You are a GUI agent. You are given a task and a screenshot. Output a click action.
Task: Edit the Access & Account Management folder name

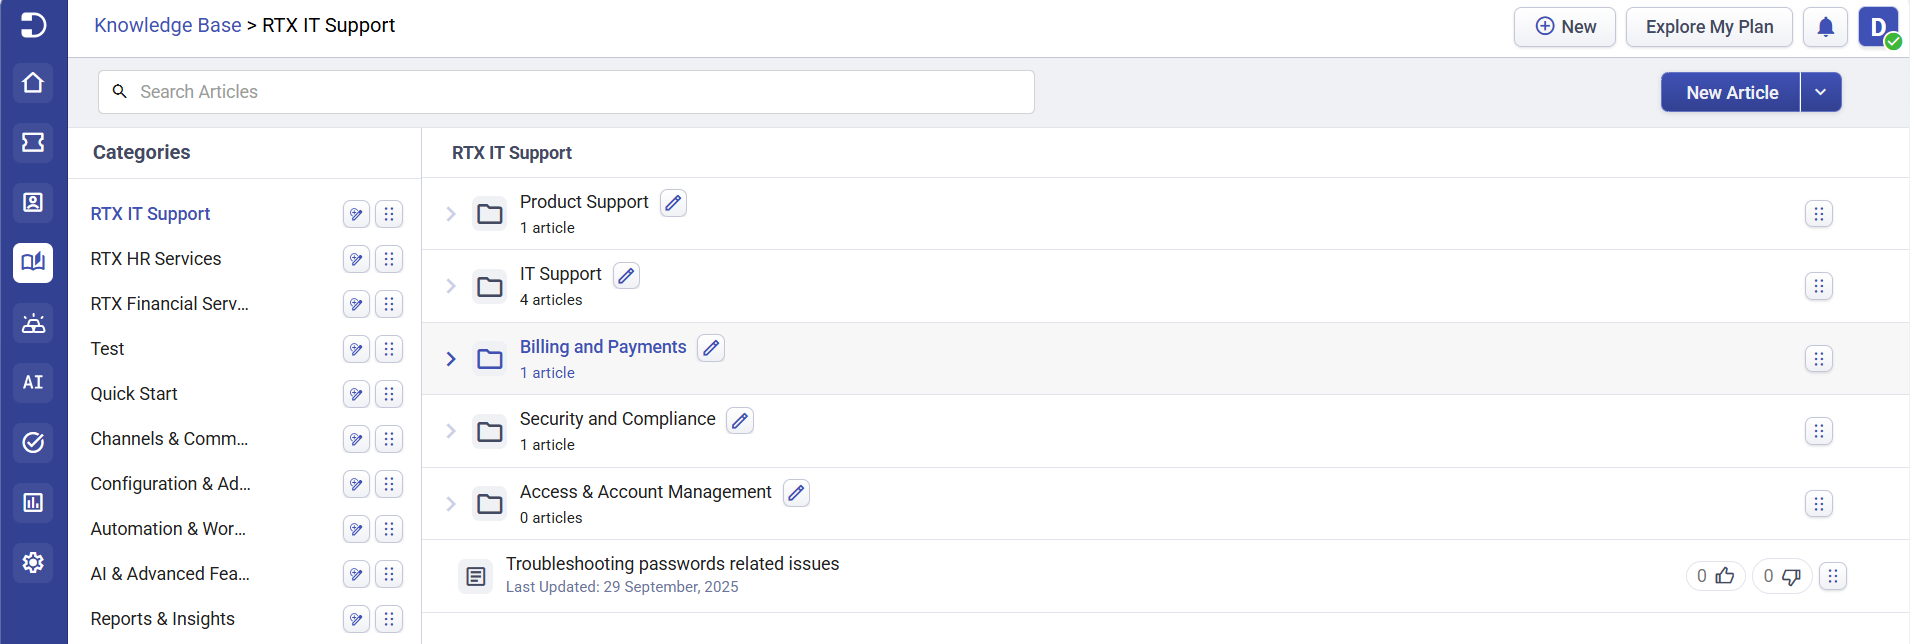coord(796,493)
